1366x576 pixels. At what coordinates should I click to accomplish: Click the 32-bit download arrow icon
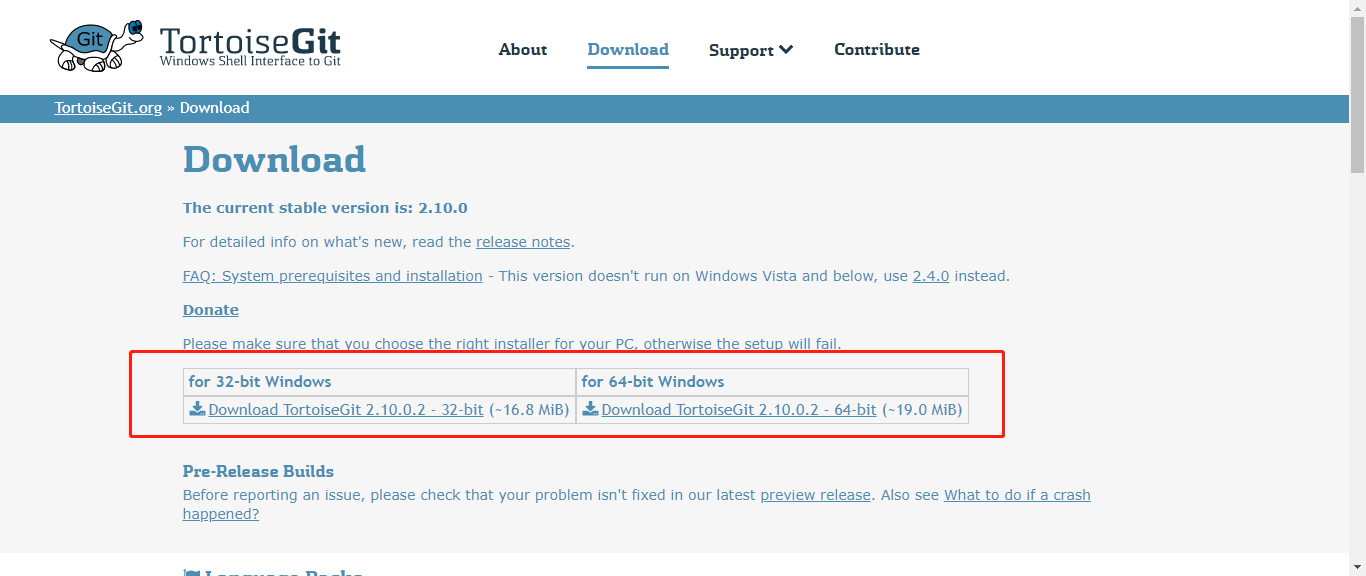[198, 408]
